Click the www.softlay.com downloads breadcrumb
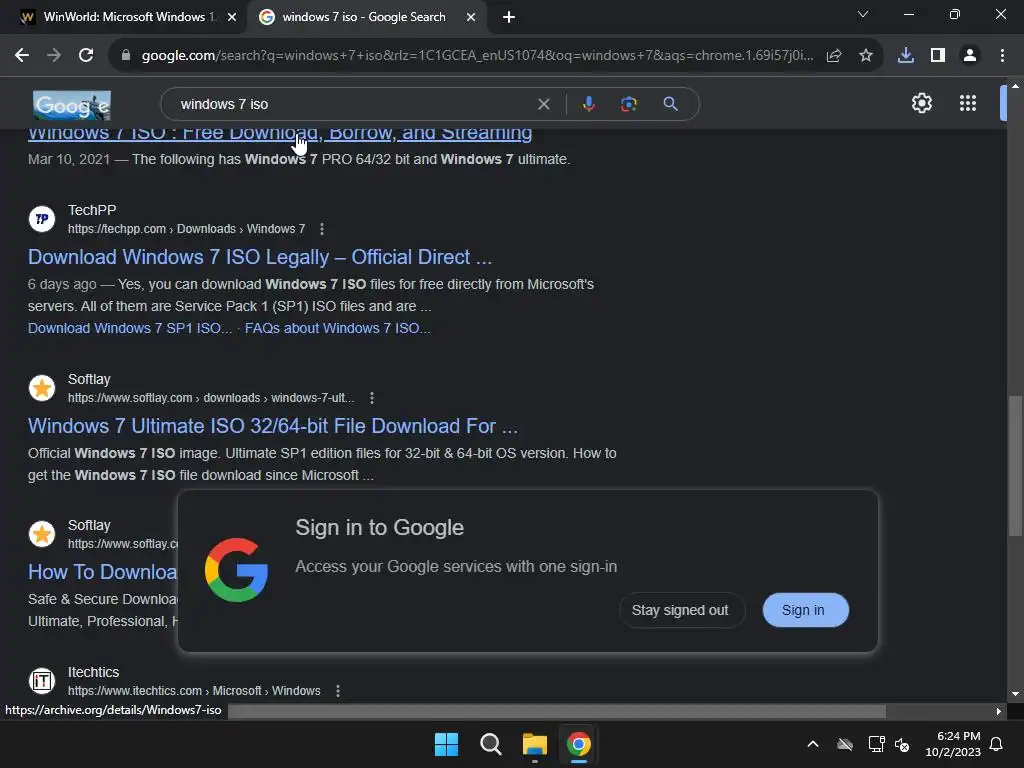This screenshot has width=1024, height=768. pyautogui.click(x=212, y=398)
